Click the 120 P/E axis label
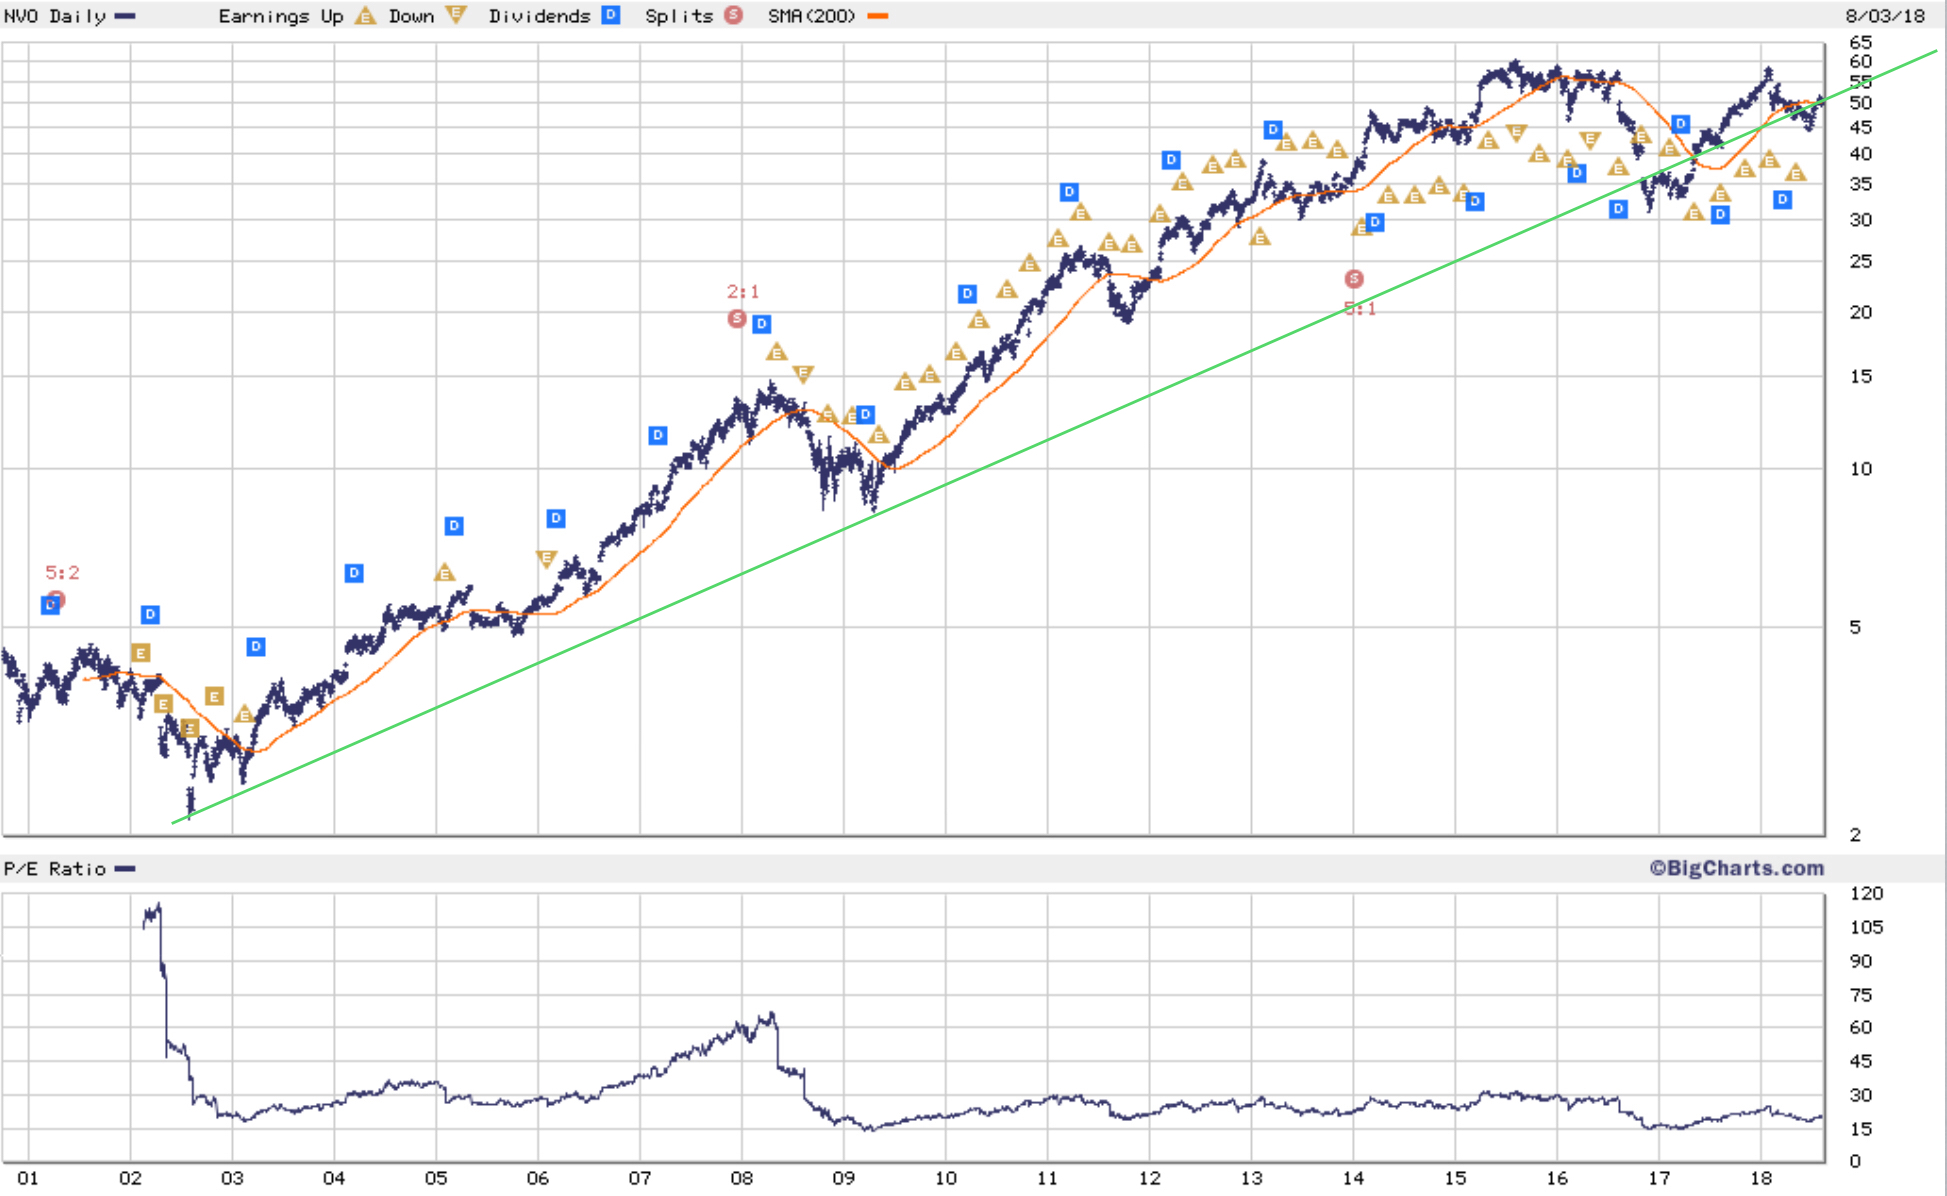The height and width of the screenshot is (1196, 1947). tap(1866, 893)
